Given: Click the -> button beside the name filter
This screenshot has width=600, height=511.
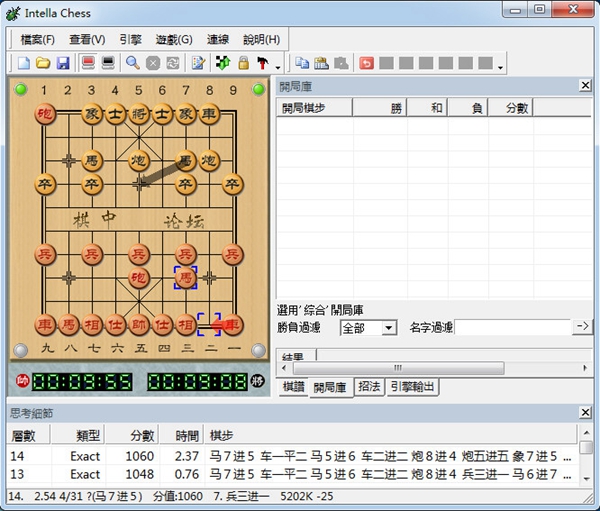Looking at the screenshot, I should point(582,326).
